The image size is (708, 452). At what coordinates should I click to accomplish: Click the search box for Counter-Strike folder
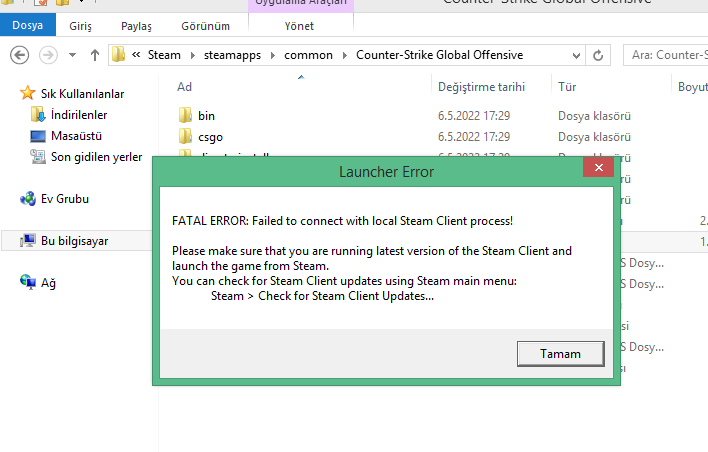(x=666, y=55)
